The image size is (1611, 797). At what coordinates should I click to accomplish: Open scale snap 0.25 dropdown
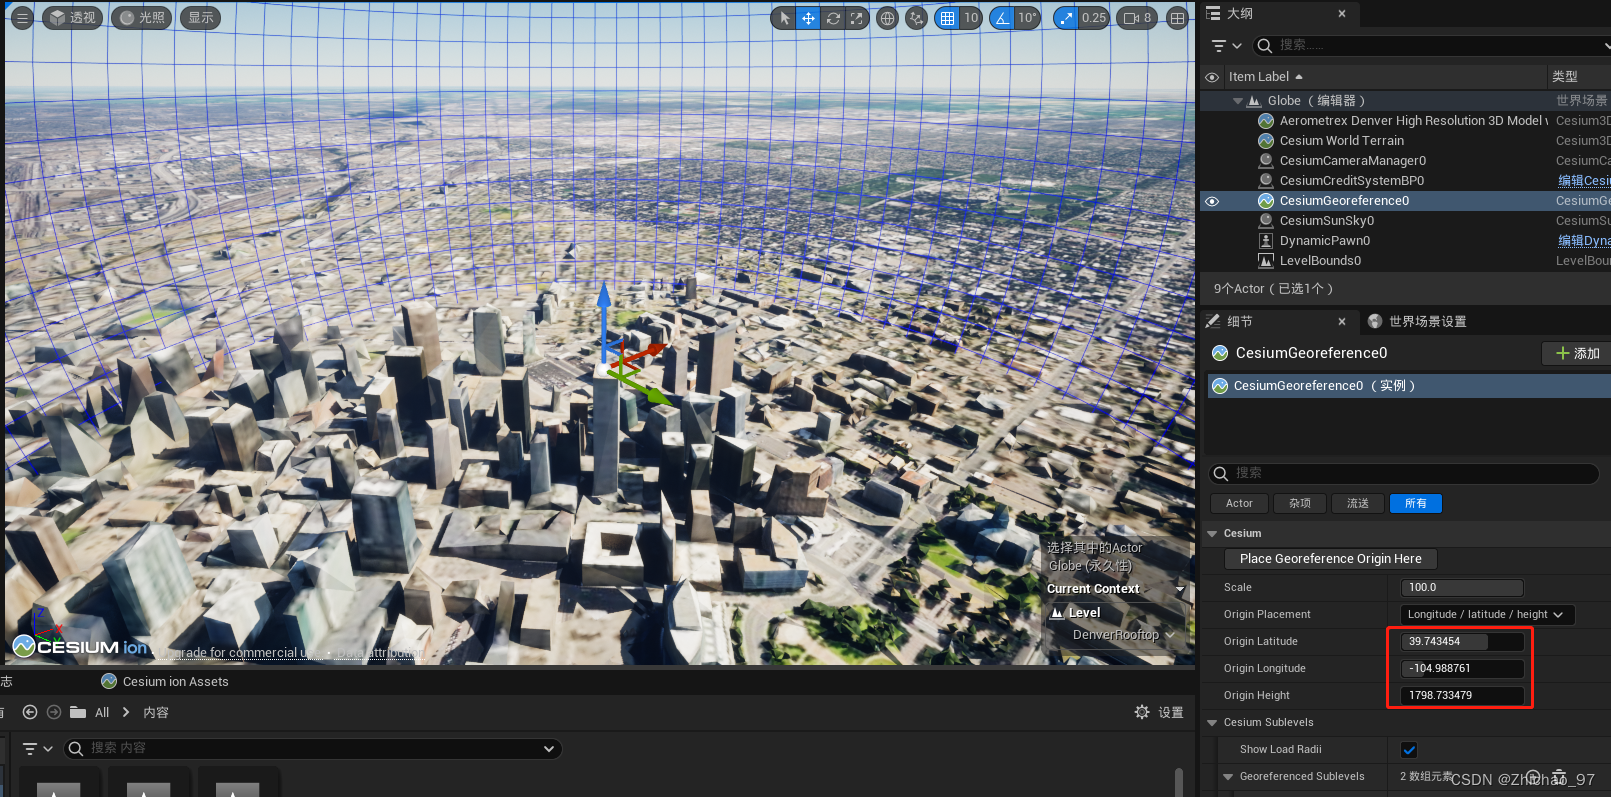pos(1094,18)
